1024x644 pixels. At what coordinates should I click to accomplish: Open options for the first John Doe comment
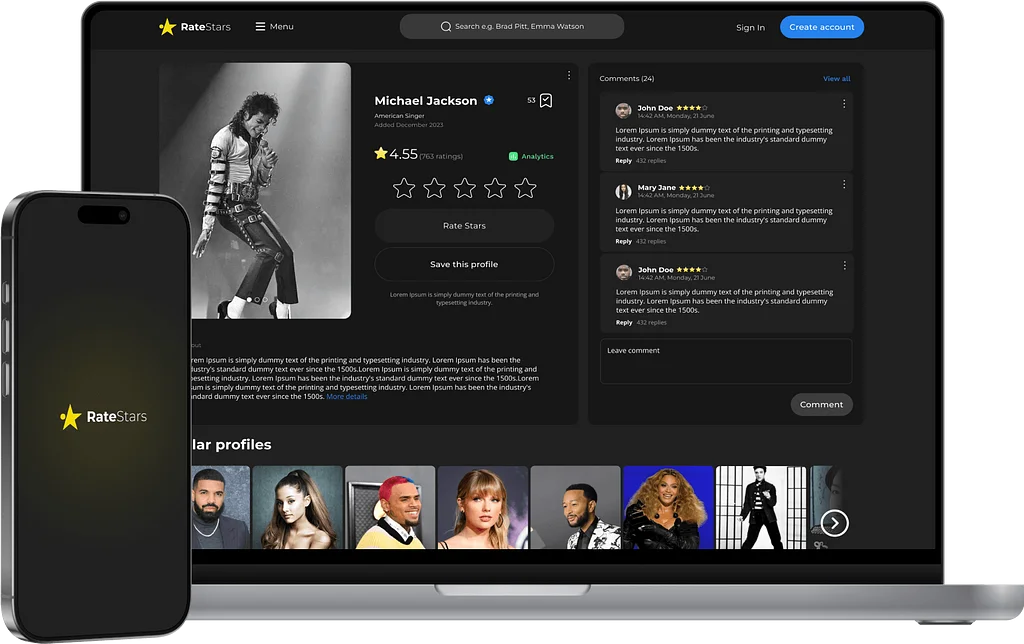[844, 104]
